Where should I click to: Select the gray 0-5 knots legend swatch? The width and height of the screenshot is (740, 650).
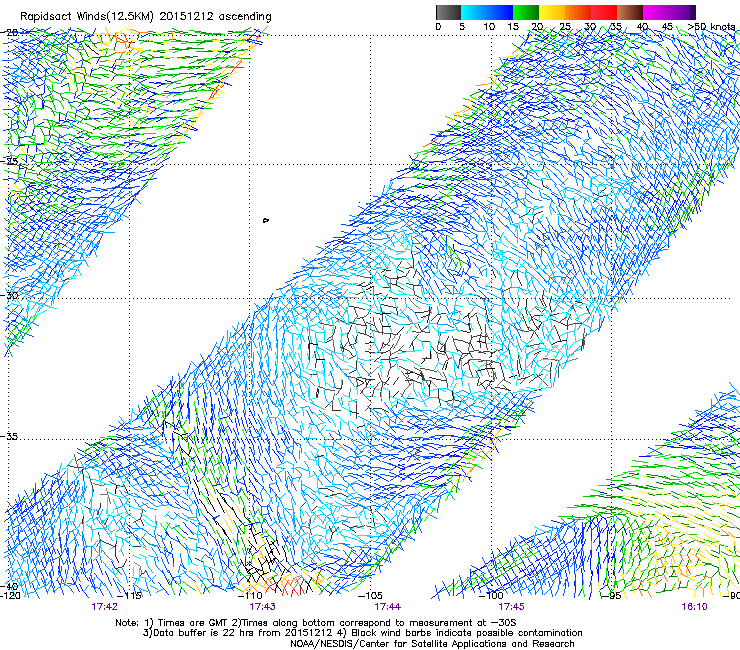[448, 12]
